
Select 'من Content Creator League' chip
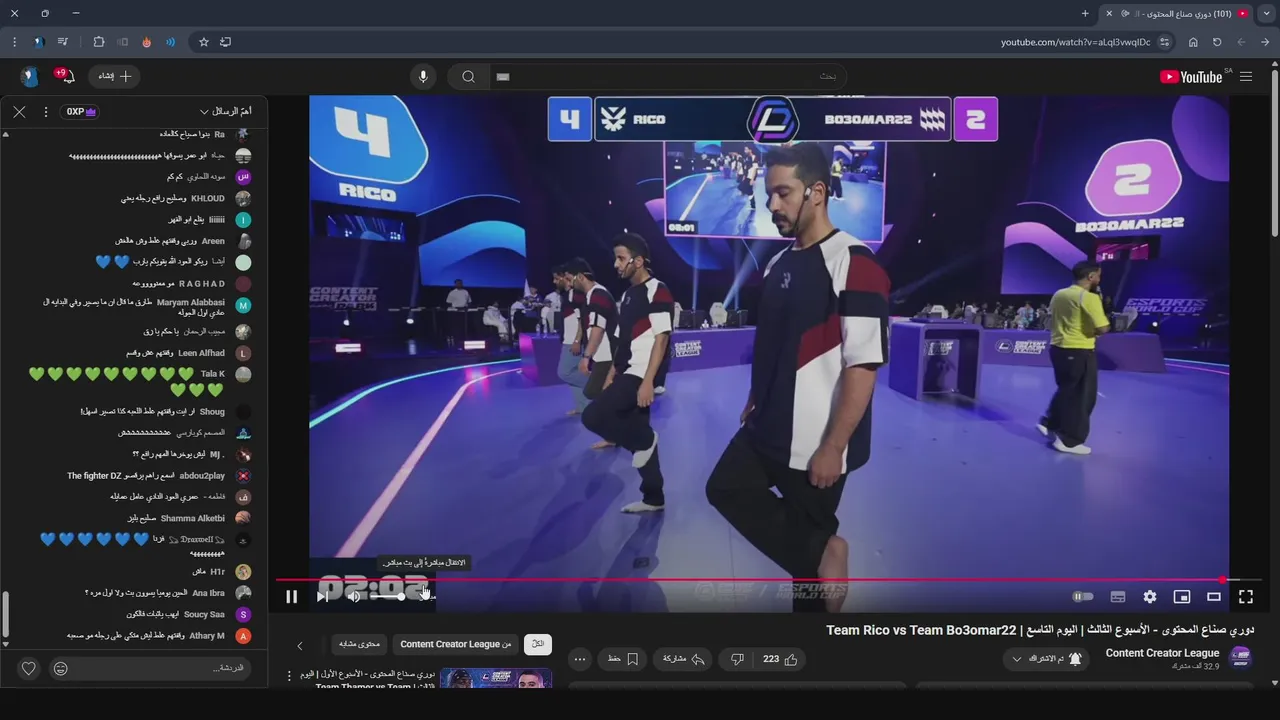(x=455, y=644)
